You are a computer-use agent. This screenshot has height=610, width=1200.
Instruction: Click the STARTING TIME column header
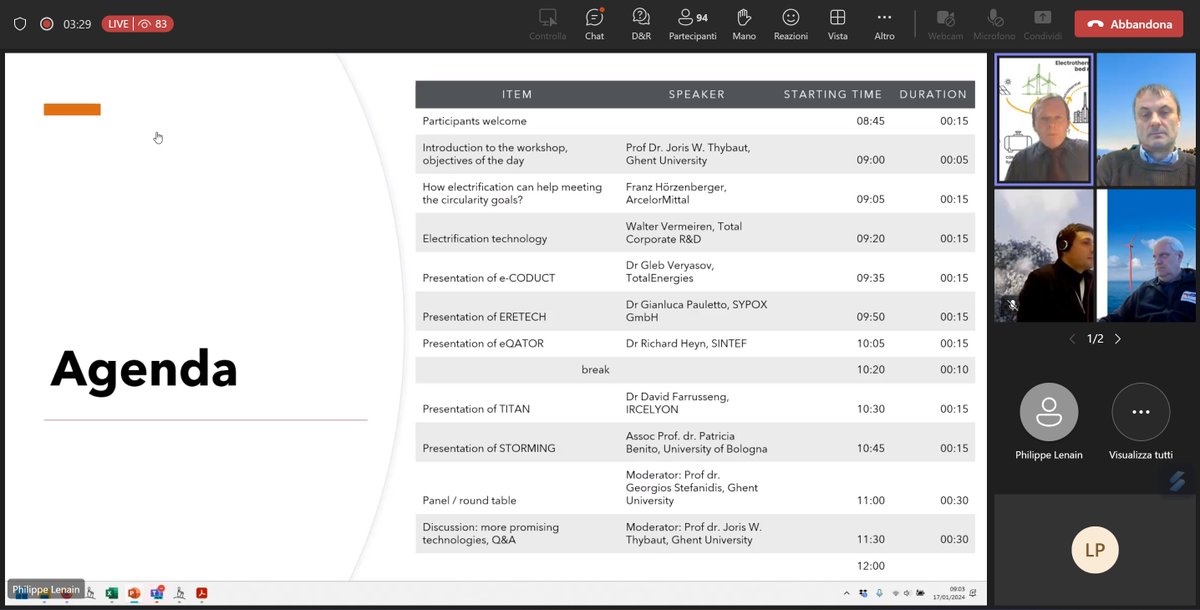(833, 94)
